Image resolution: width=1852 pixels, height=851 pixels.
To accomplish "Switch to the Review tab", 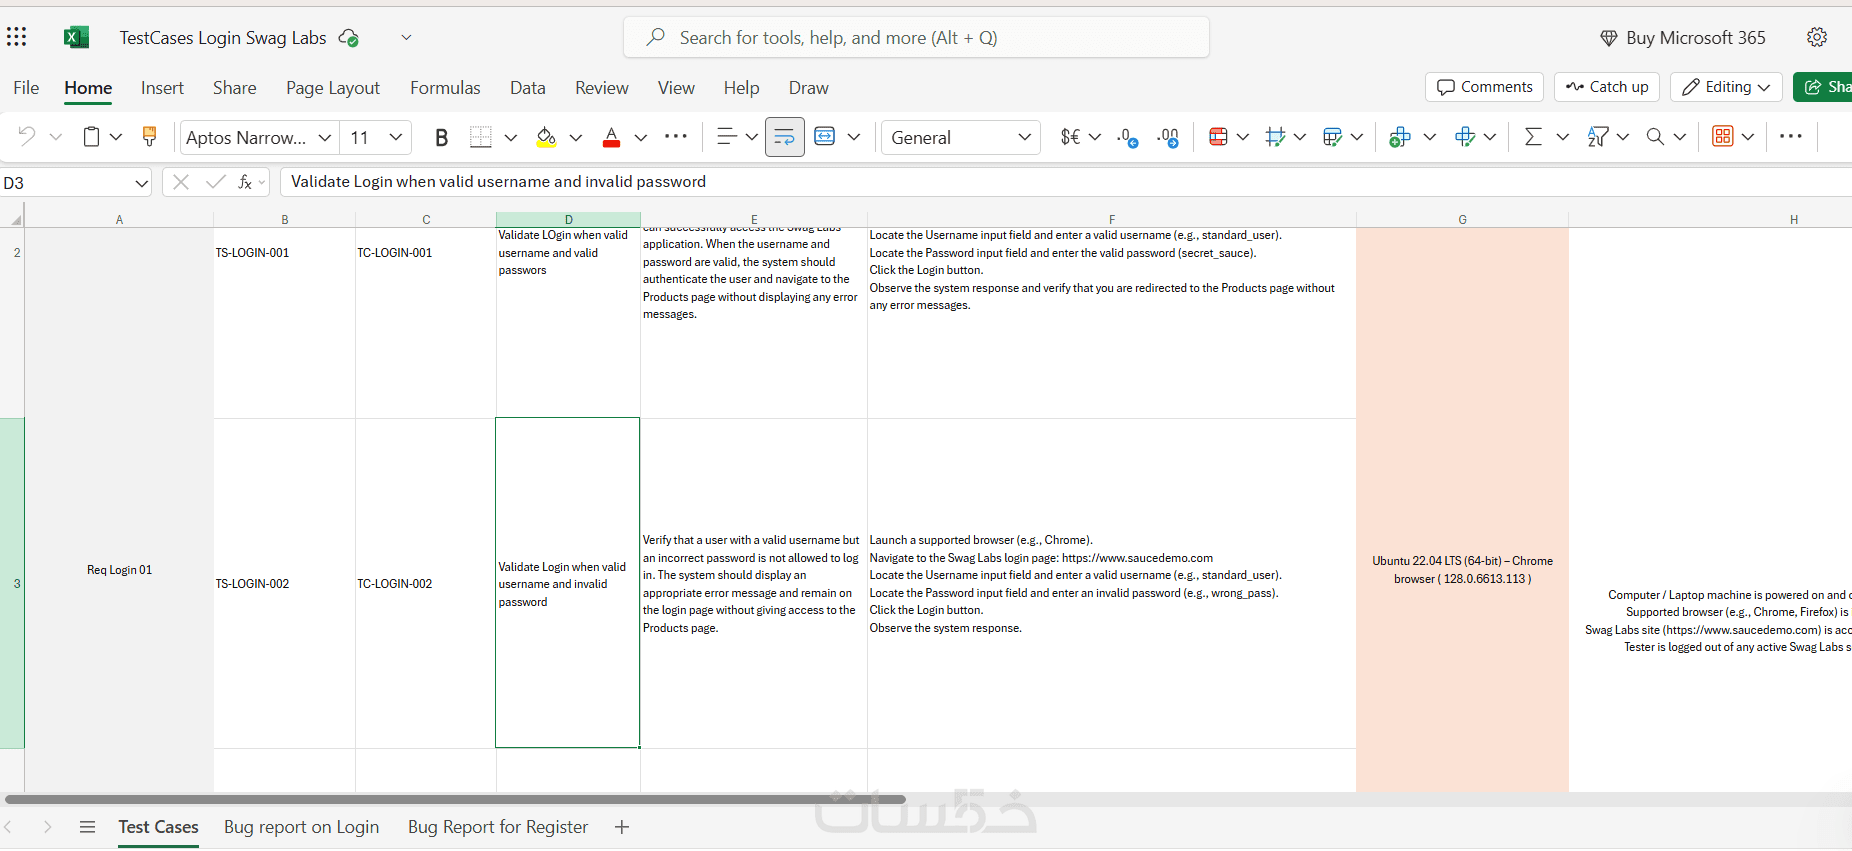I will click(602, 88).
